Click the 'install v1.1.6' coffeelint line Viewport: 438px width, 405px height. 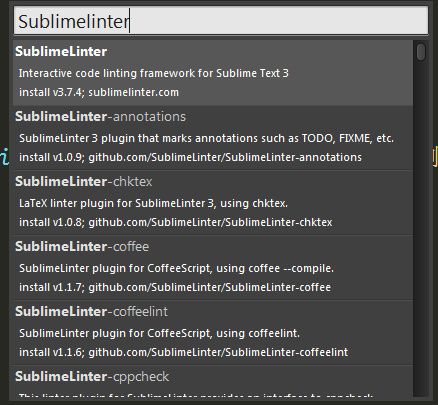184,352
